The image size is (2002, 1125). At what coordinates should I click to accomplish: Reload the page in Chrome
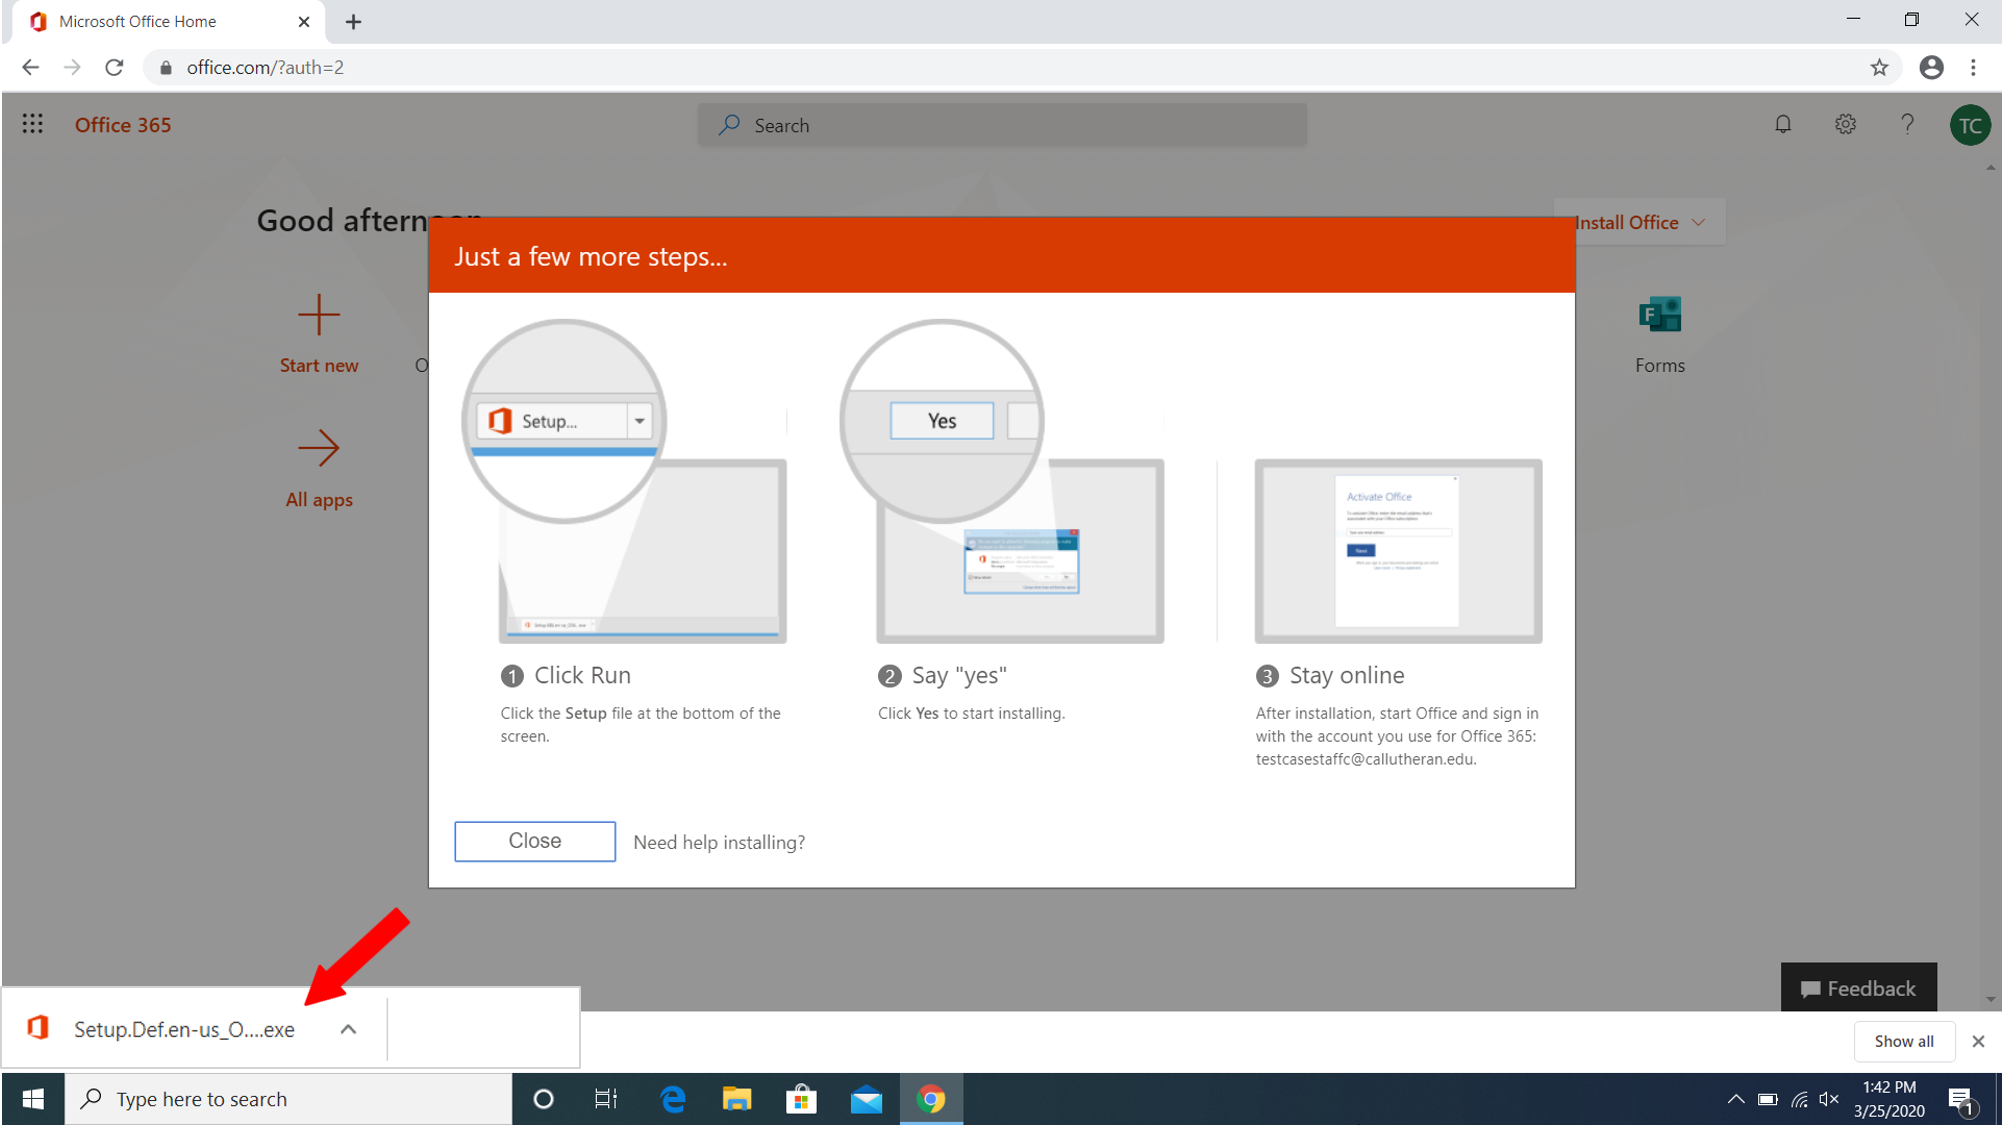[x=114, y=67]
